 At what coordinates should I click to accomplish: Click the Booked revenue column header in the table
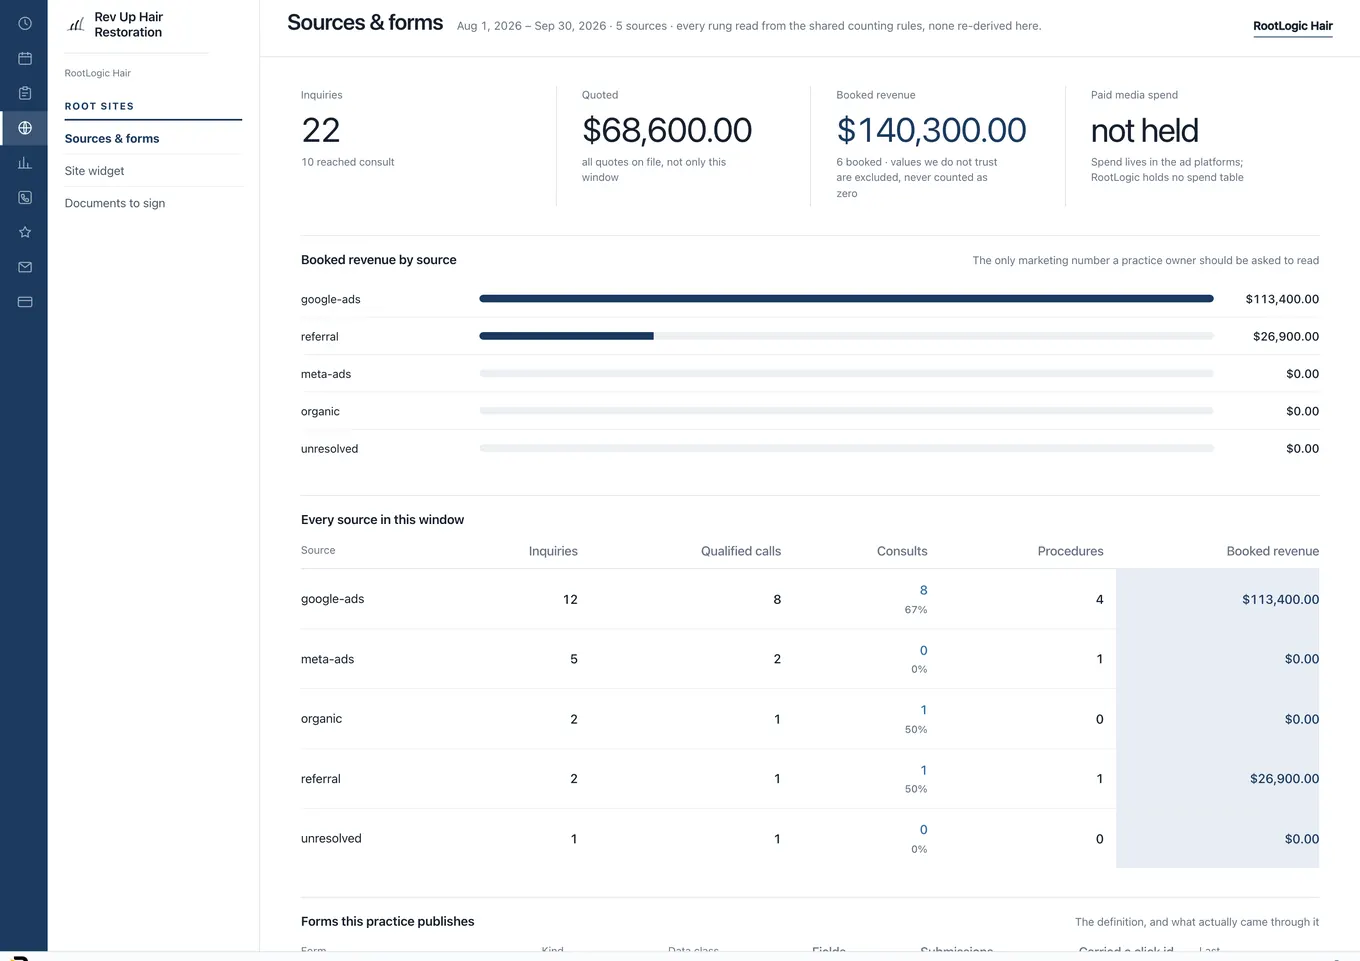(x=1272, y=551)
